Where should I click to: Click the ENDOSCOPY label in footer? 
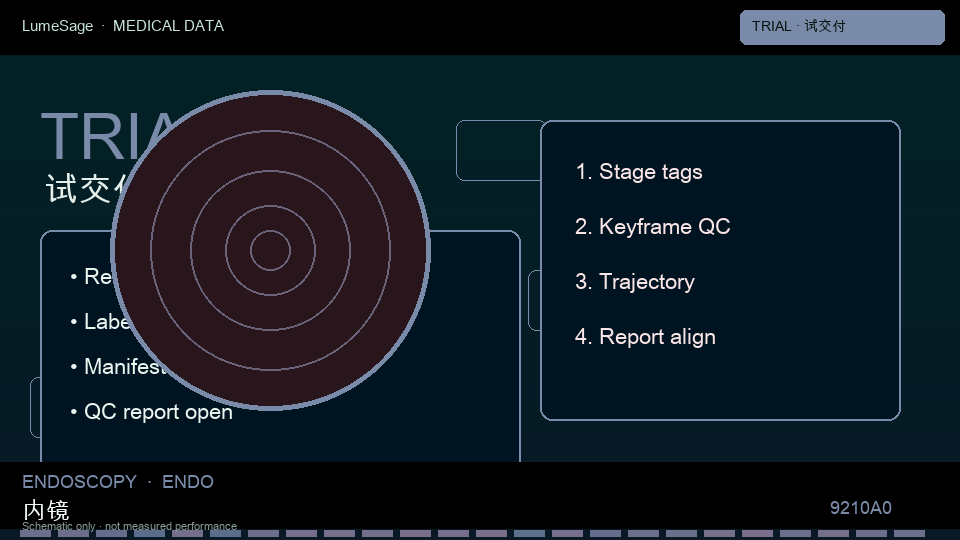[x=80, y=482]
